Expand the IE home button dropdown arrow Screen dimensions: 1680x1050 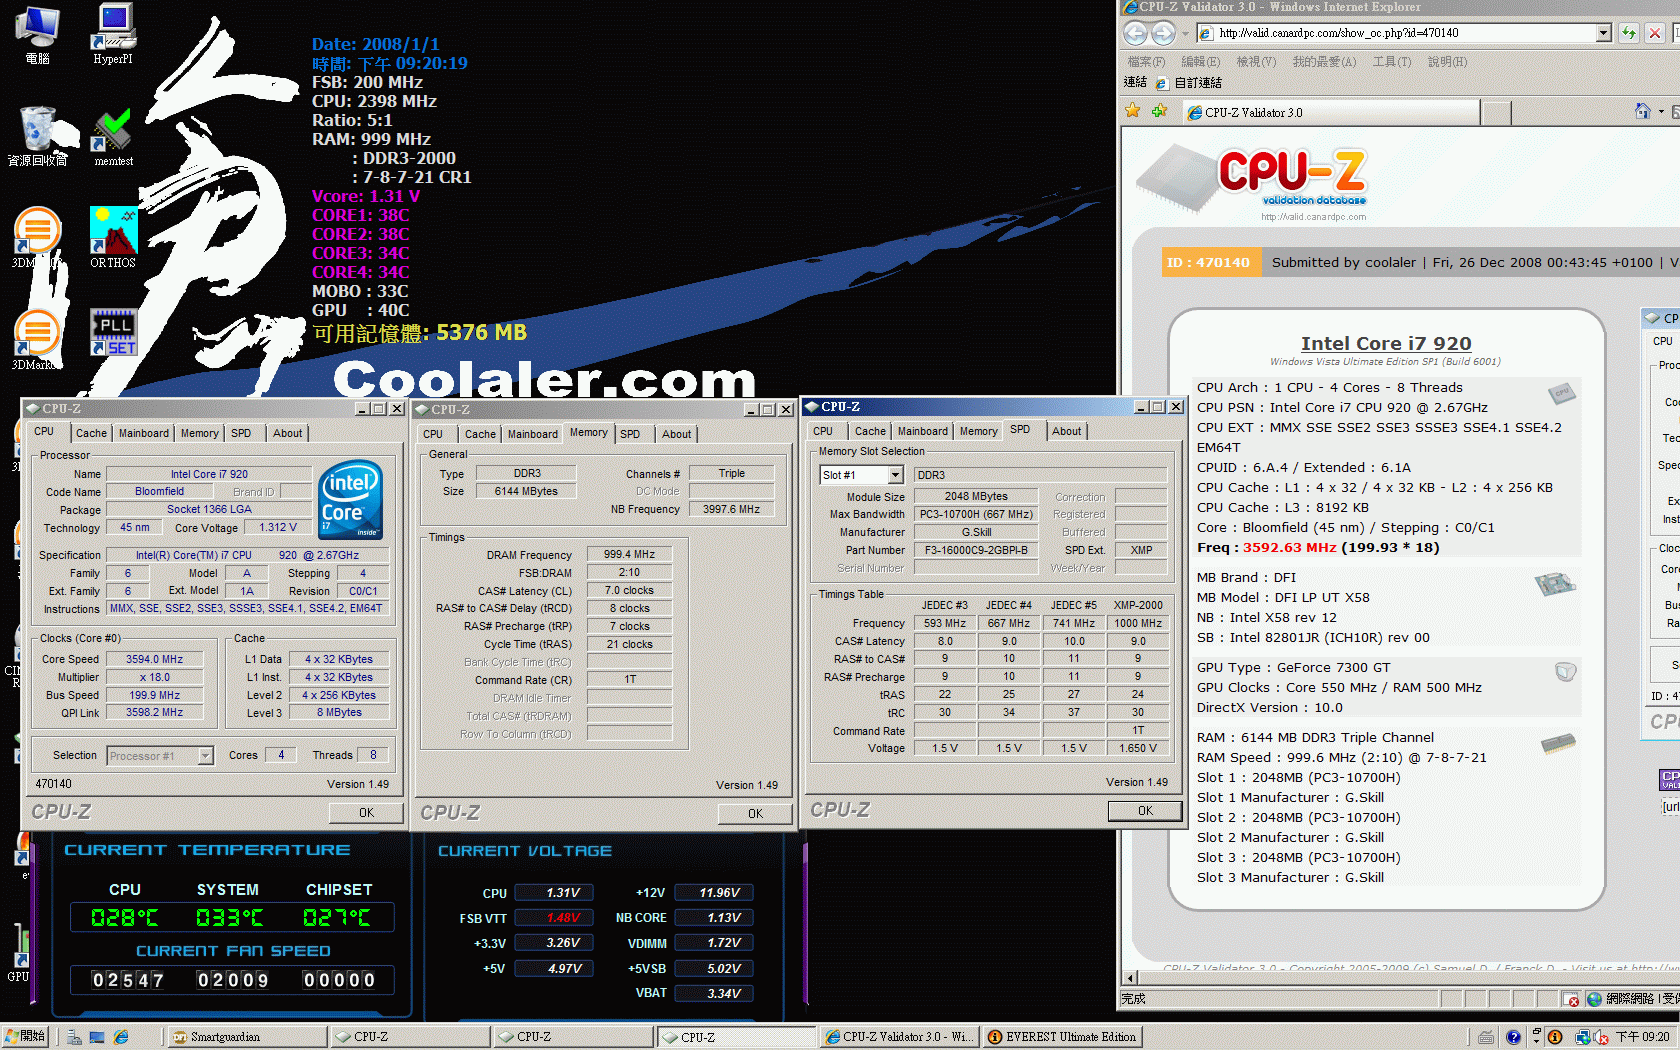1661,112
